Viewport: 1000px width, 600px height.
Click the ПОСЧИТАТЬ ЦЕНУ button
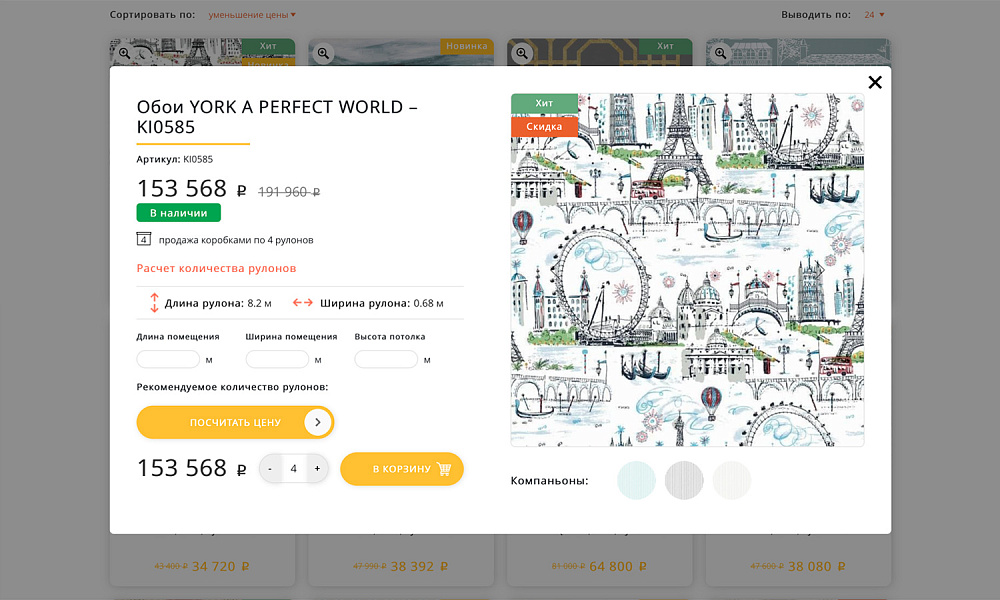pos(235,422)
